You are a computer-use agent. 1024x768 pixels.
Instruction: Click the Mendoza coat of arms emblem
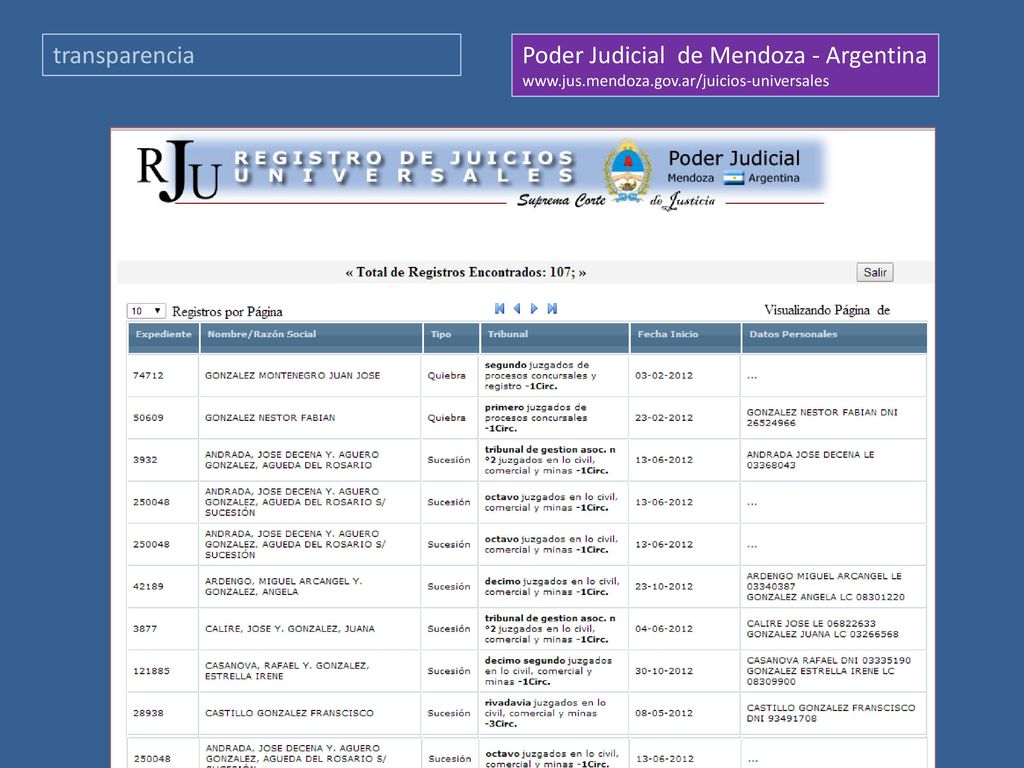[x=627, y=171]
